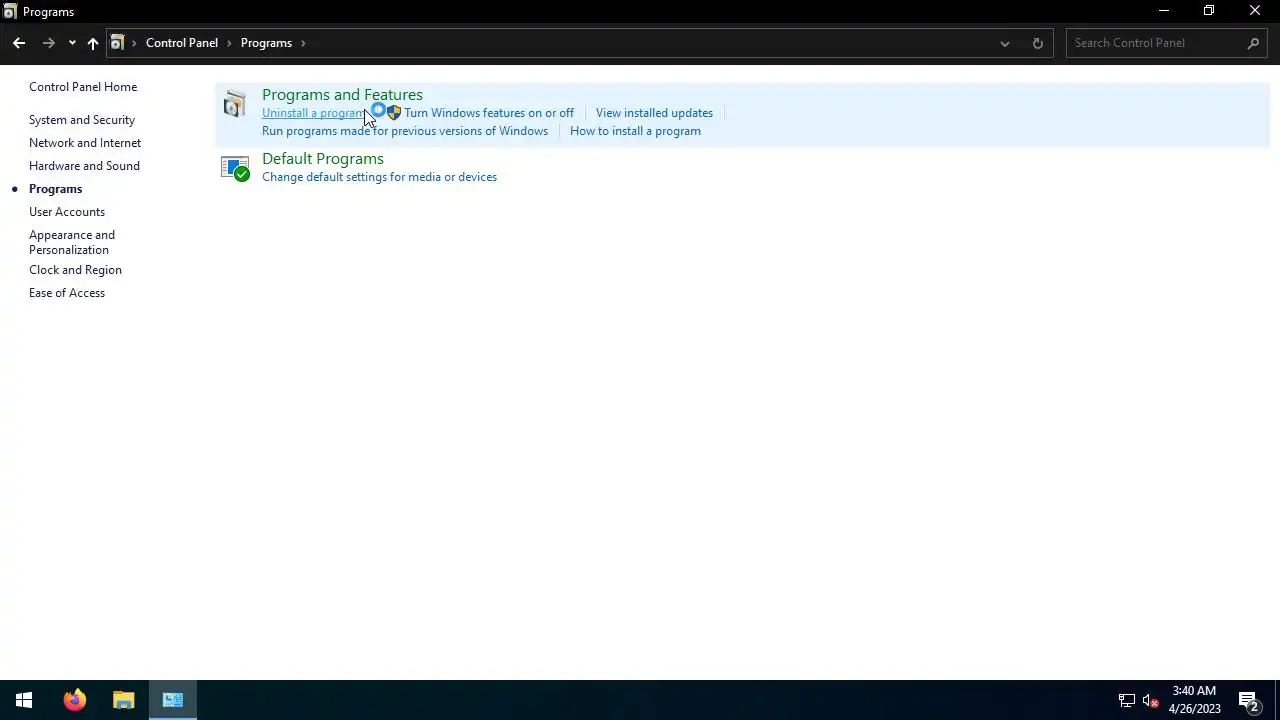Open Hardware and Sound category
The width and height of the screenshot is (1280, 720).
pyautogui.click(x=84, y=166)
